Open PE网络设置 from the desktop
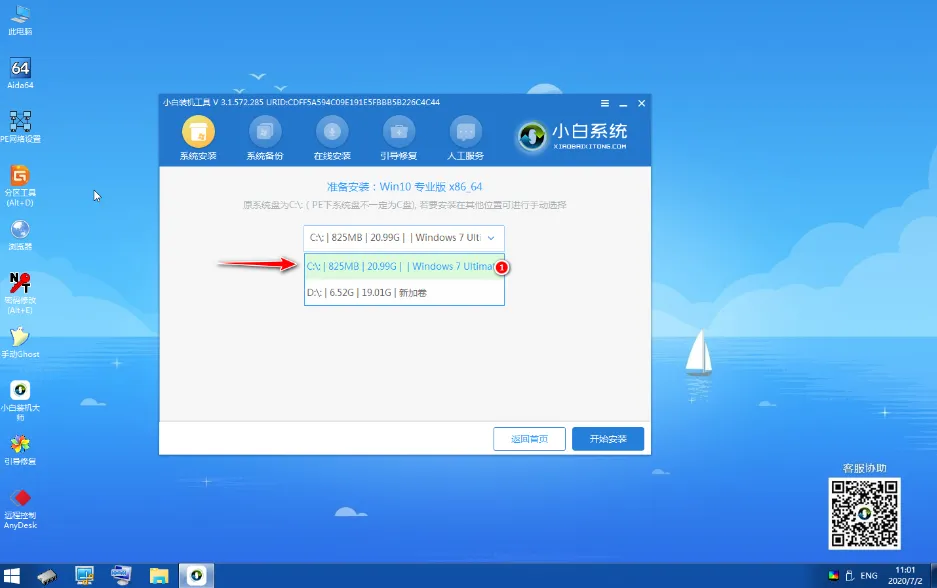The width and height of the screenshot is (937, 588). tap(20, 125)
